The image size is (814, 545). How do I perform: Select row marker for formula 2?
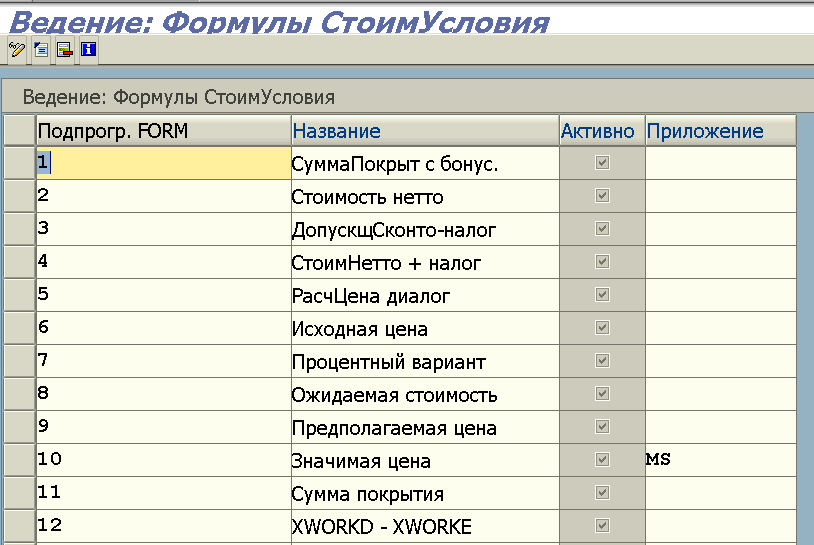pyautogui.click(x=20, y=196)
